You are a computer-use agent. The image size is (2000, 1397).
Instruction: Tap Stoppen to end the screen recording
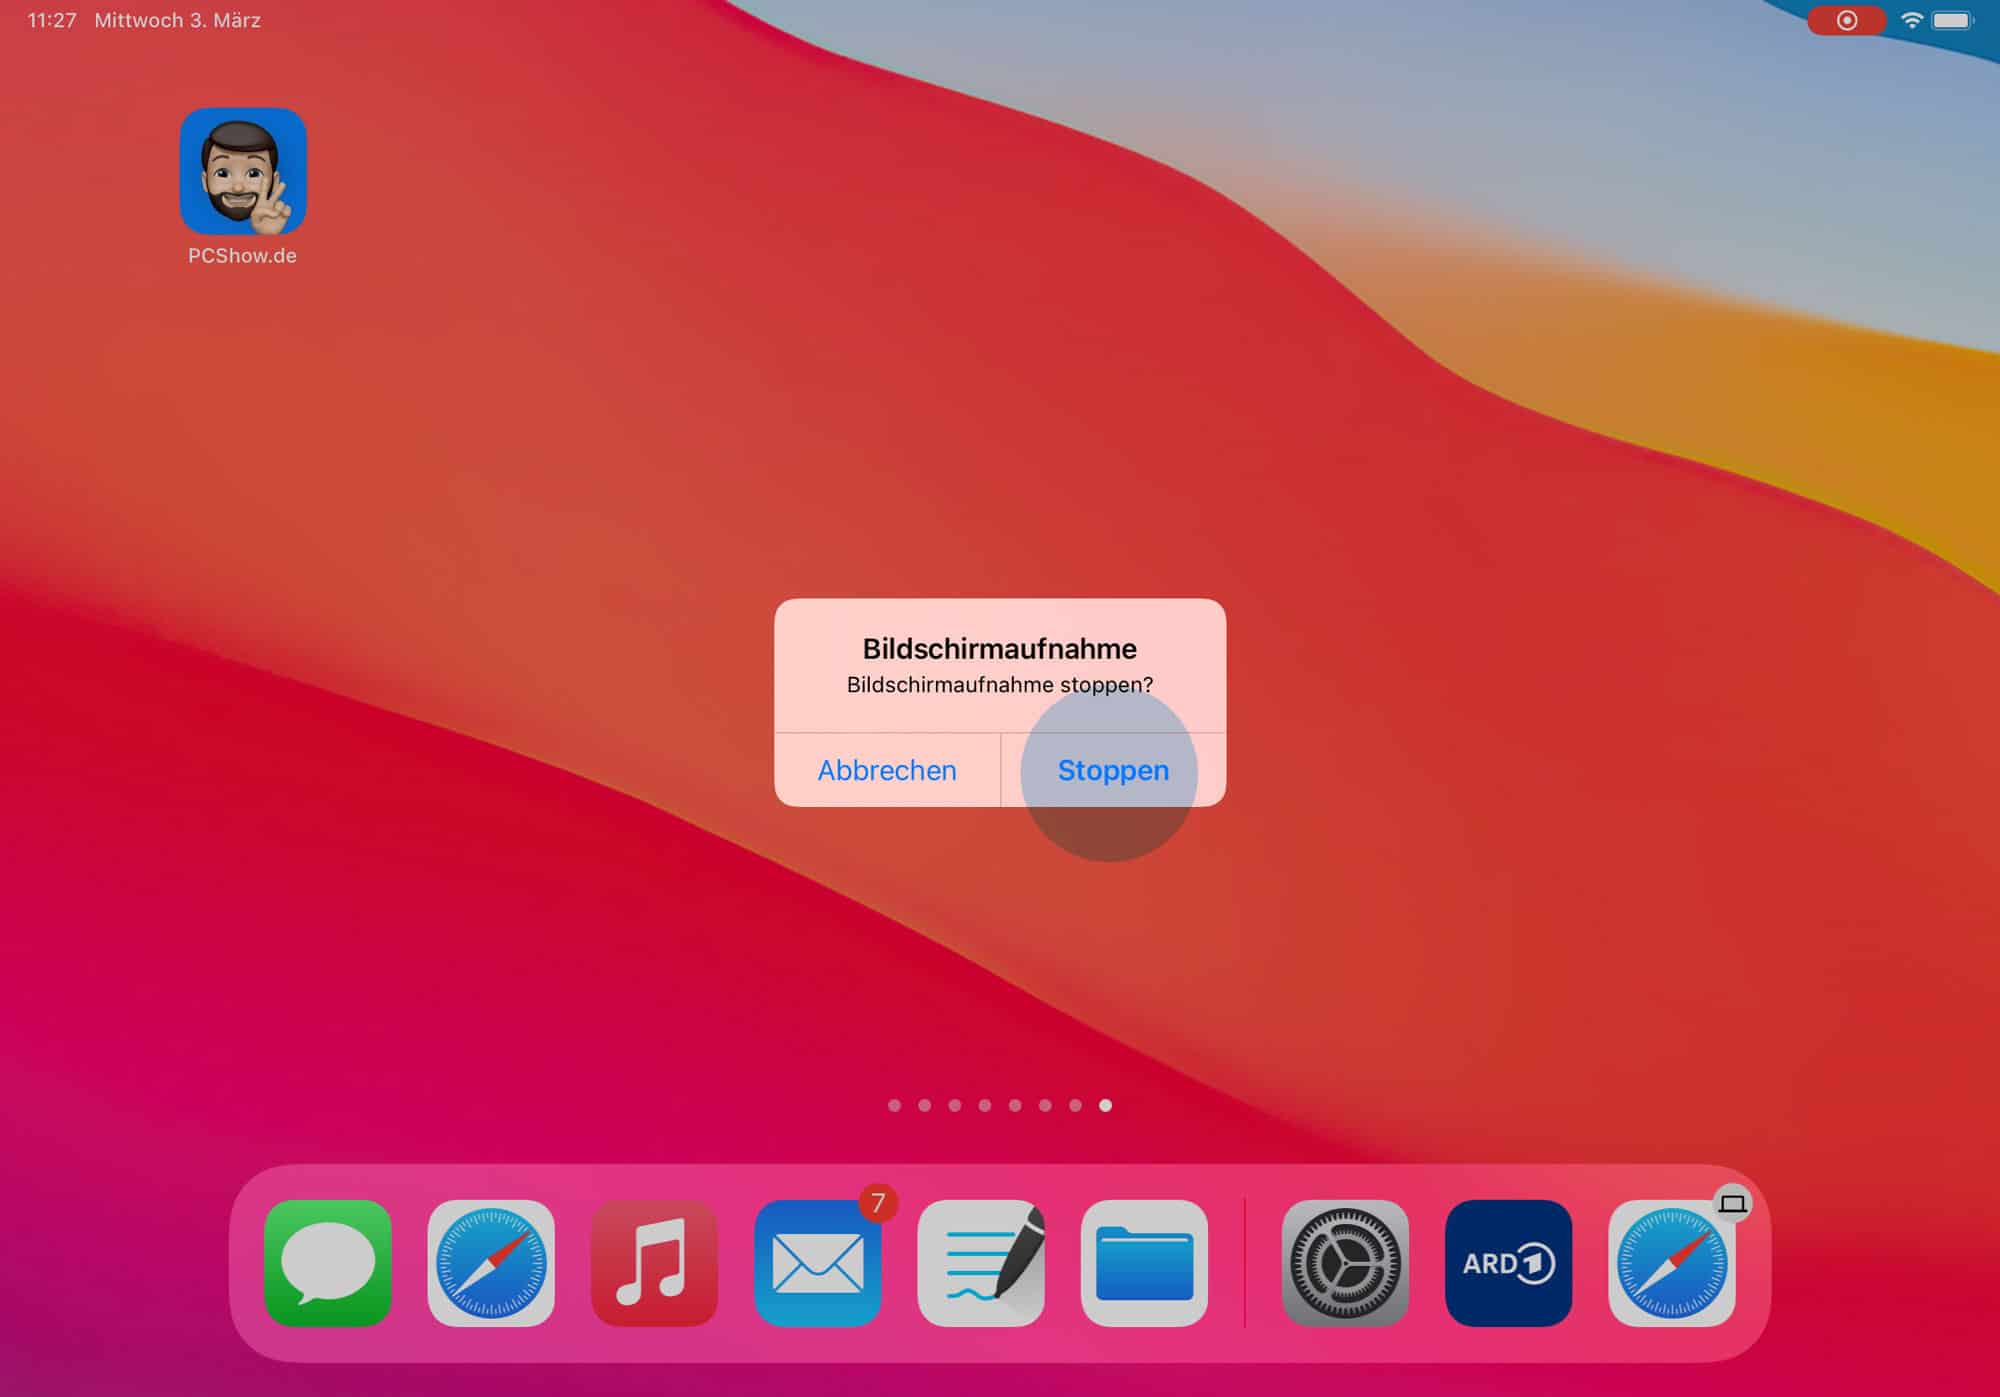[1113, 770]
